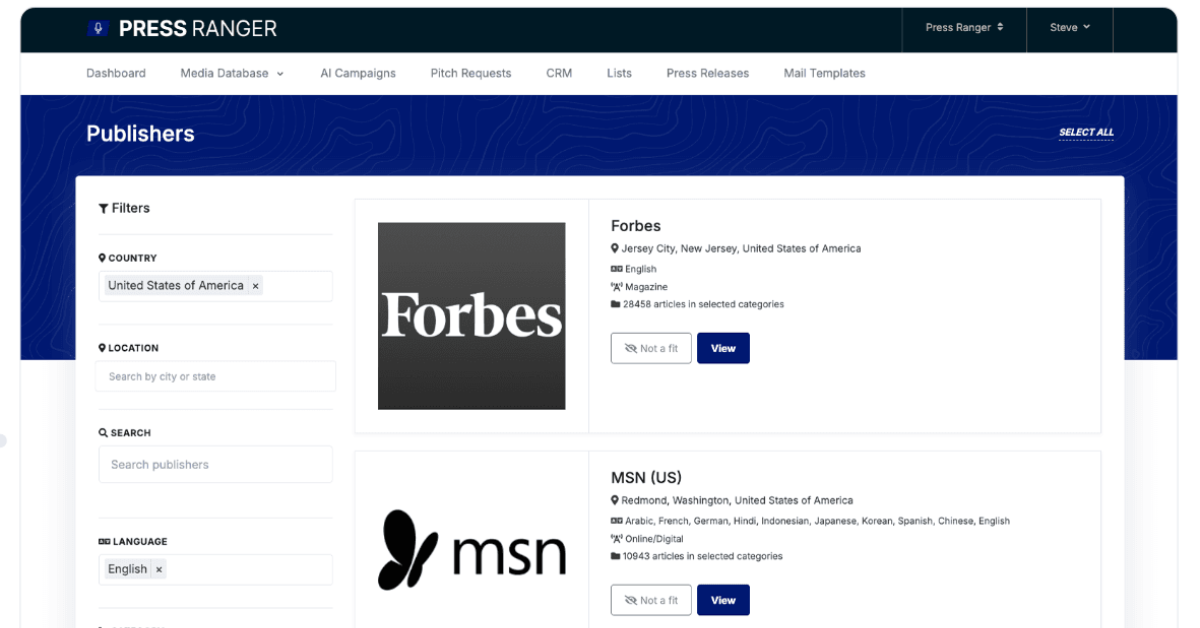Click the Filters funnel icon
1200x628 pixels.
pyautogui.click(x=103, y=208)
